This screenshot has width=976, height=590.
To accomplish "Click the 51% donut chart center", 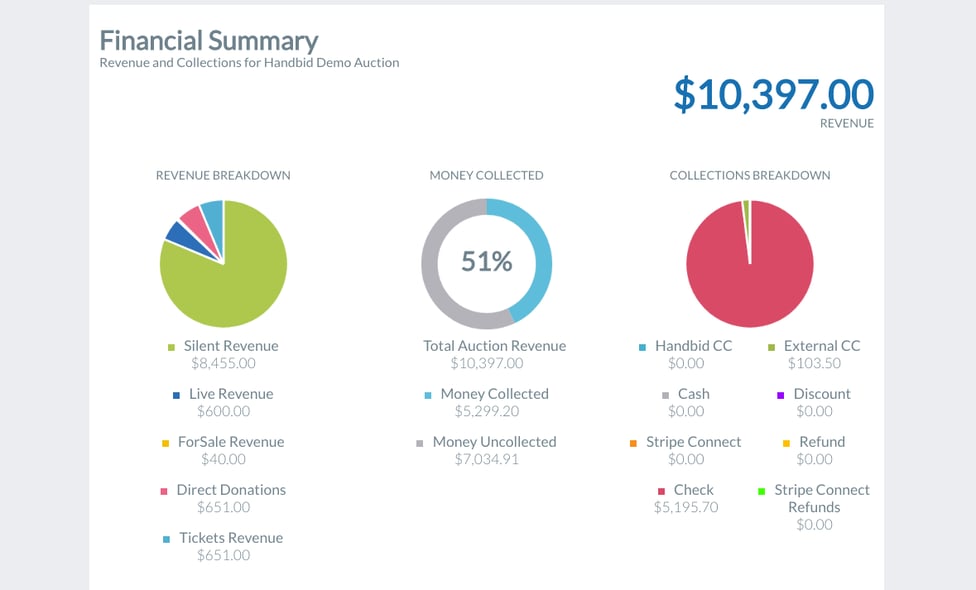I will point(486,261).
